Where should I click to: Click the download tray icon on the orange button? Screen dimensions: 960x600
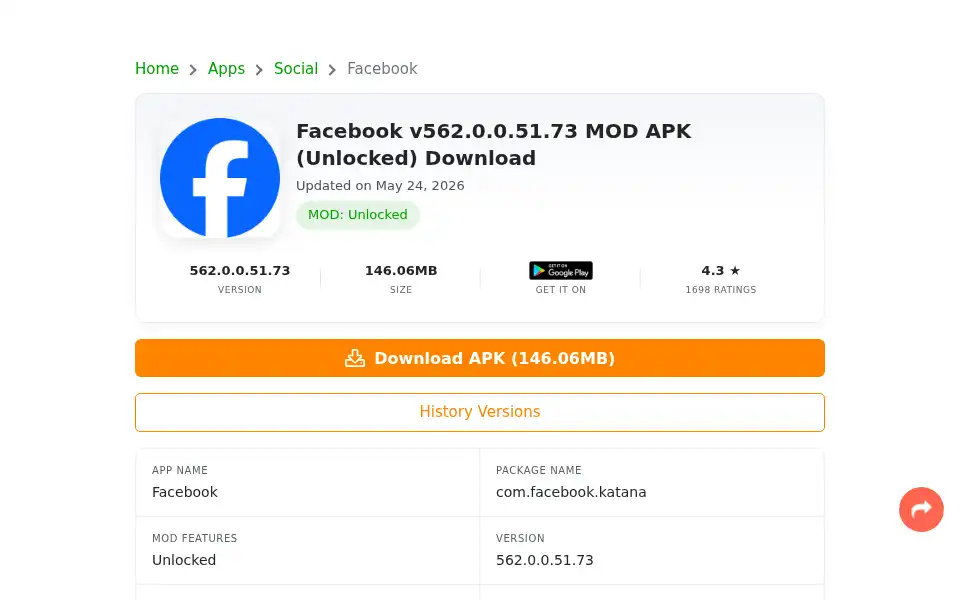coord(354,358)
